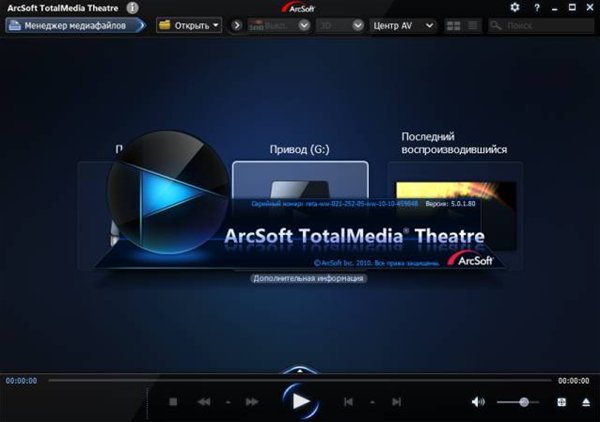Image resolution: width=600 pixels, height=422 pixels.
Task: Open the Media file manager (Менеджер медиафайлов)
Action: click(75, 26)
